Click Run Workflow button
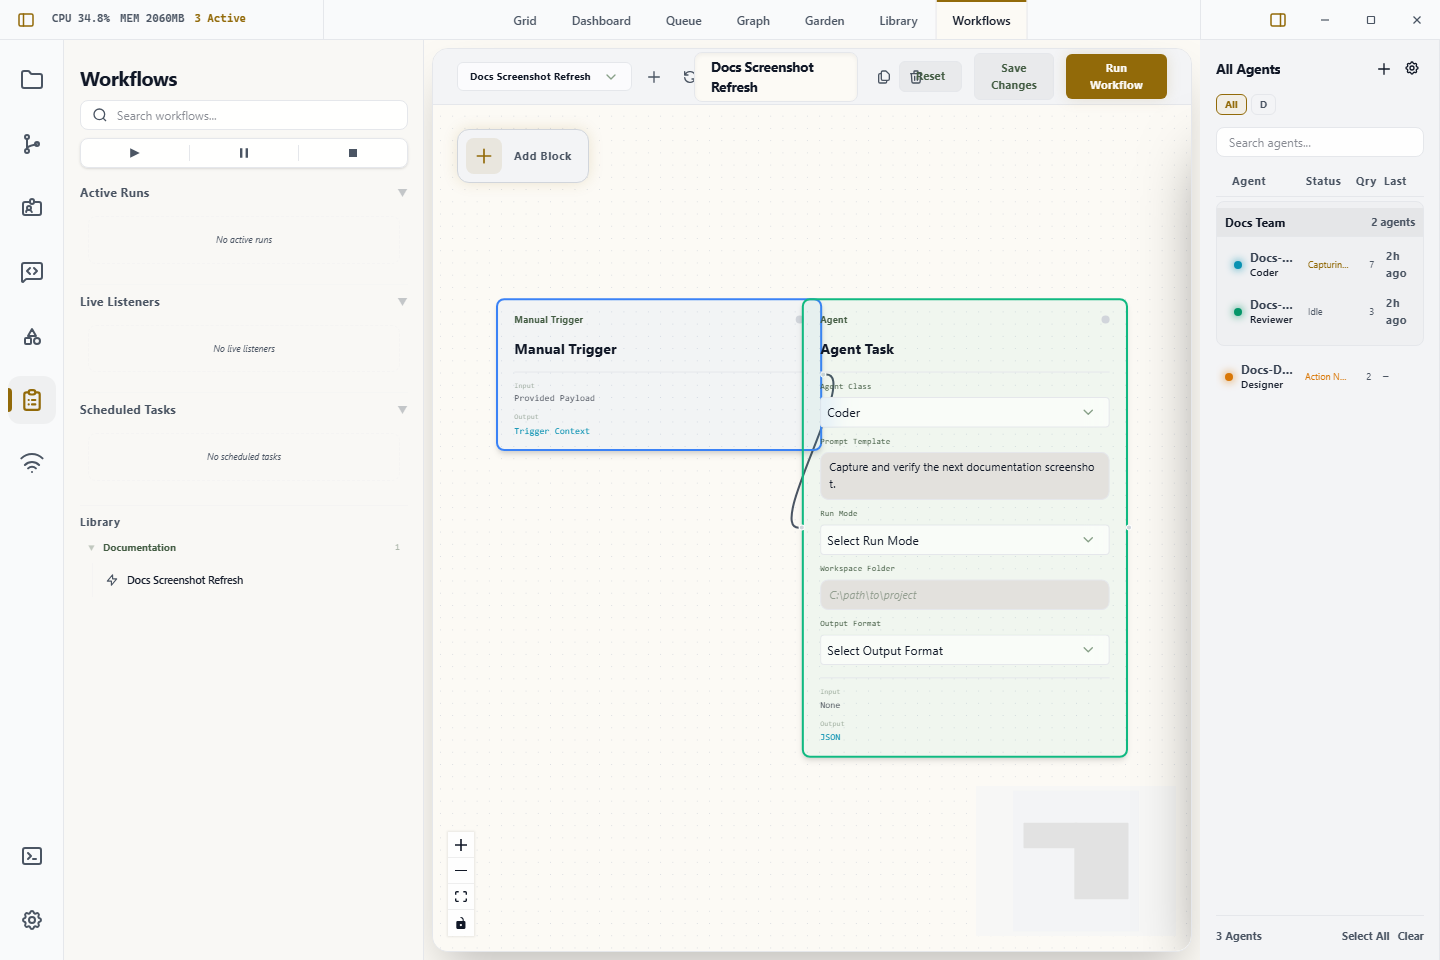 (x=1116, y=77)
